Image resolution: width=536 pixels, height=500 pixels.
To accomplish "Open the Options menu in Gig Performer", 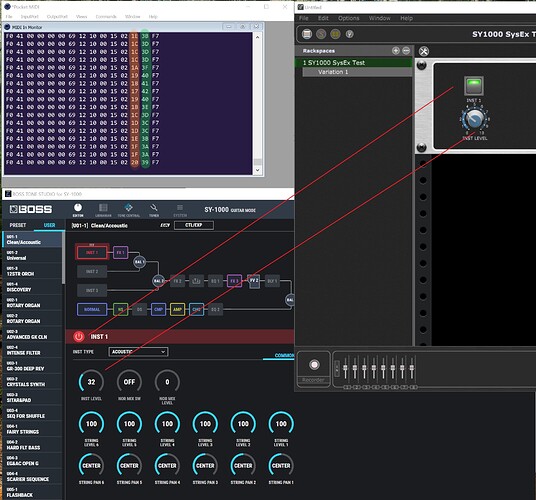I will coord(349,18).
